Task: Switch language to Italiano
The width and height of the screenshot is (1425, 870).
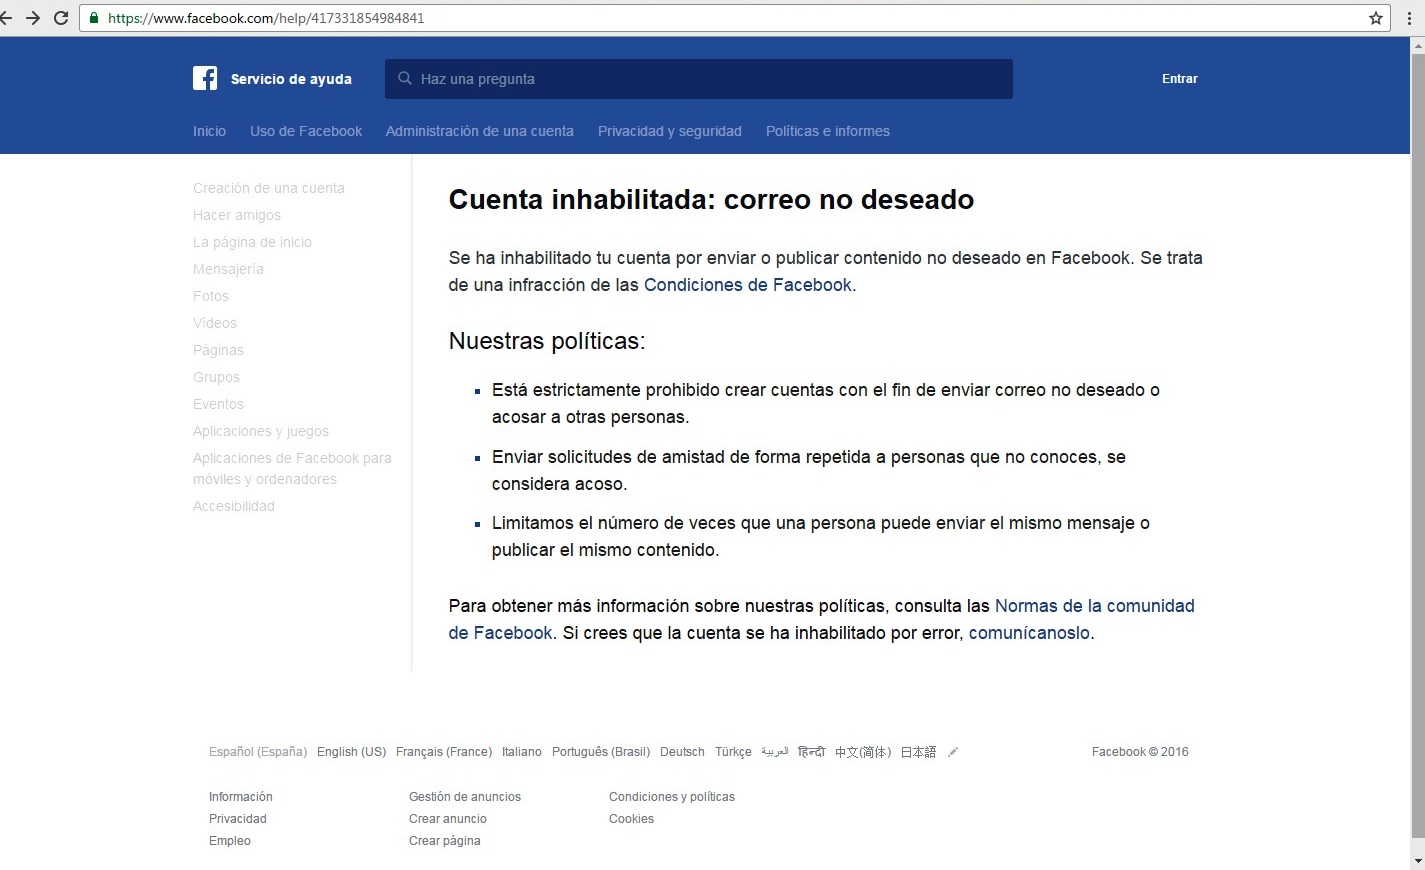Action: pos(522,752)
